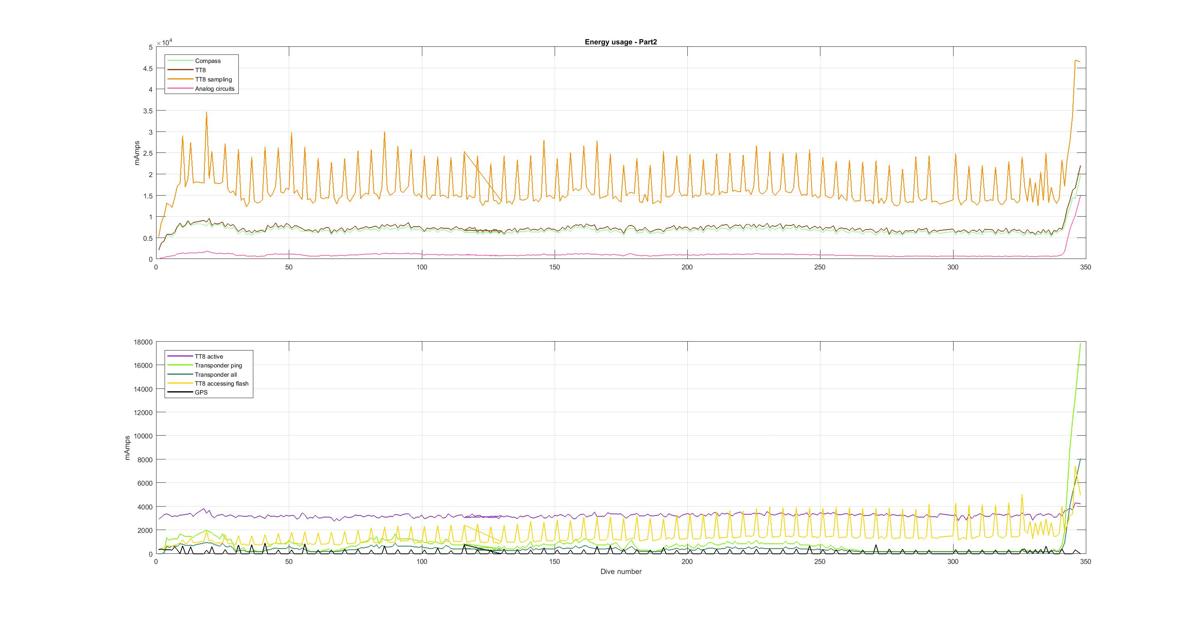Image resolution: width=1200 pixels, height=622 pixels.
Task: Click the yellow line swatch for TT8 accessing flash
Action: pos(181,383)
